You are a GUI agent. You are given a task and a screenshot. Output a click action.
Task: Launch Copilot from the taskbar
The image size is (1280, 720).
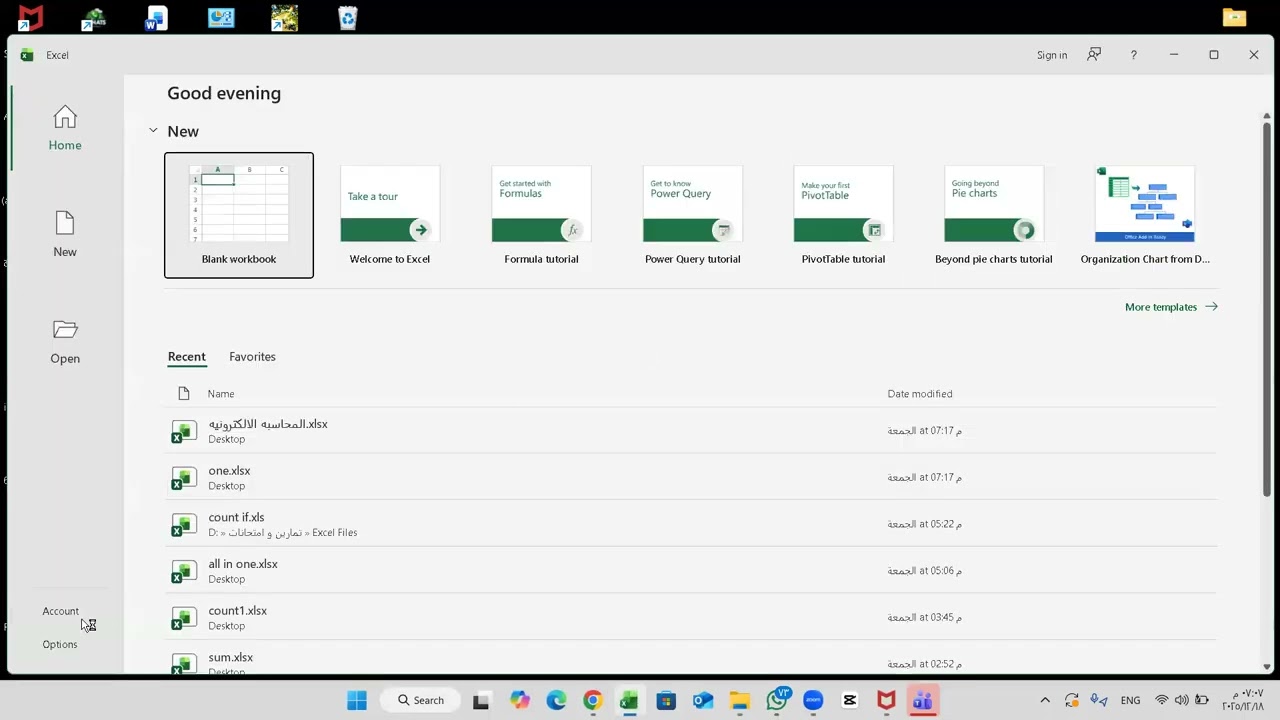pyautogui.click(x=519, y=700)
